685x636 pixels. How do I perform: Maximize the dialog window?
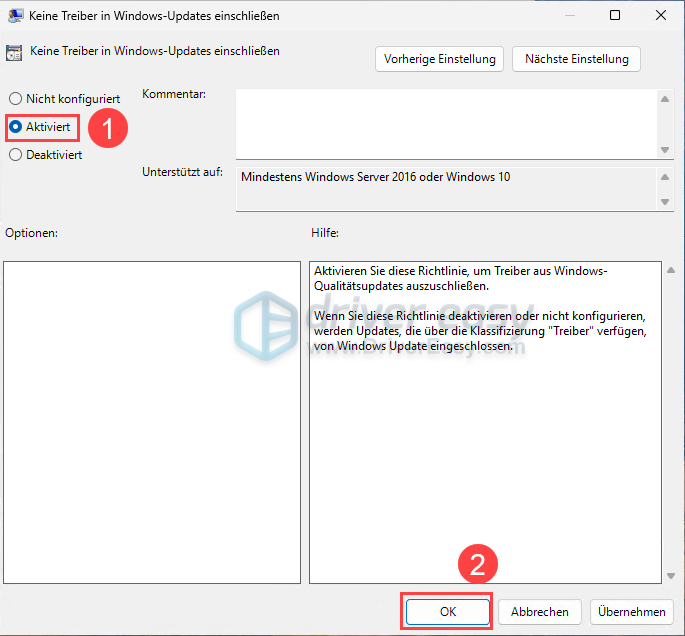615,15
